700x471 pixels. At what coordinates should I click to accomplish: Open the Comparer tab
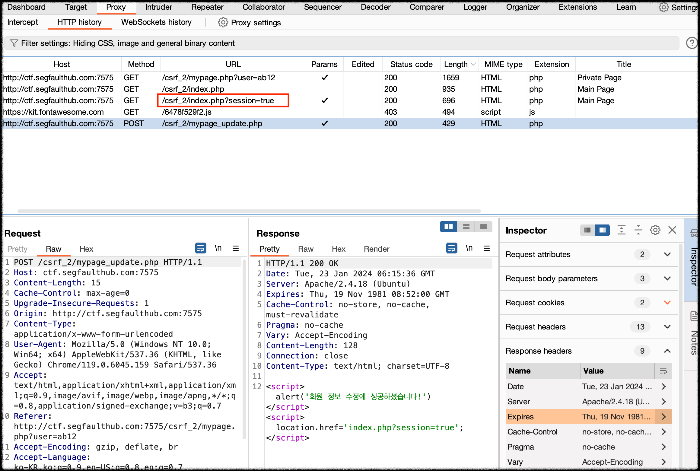[x=427, y=7]
